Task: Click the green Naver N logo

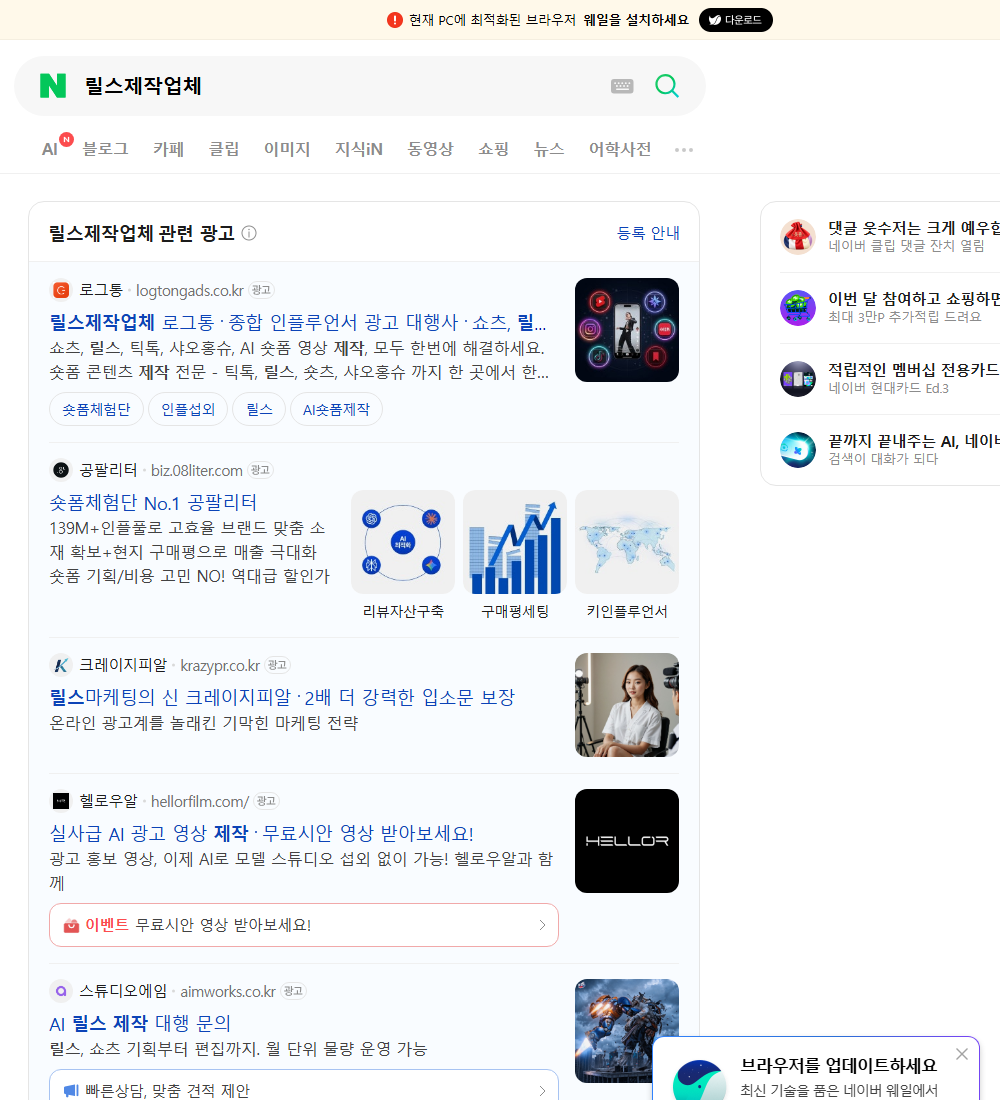Action: (x=53, y=86)
